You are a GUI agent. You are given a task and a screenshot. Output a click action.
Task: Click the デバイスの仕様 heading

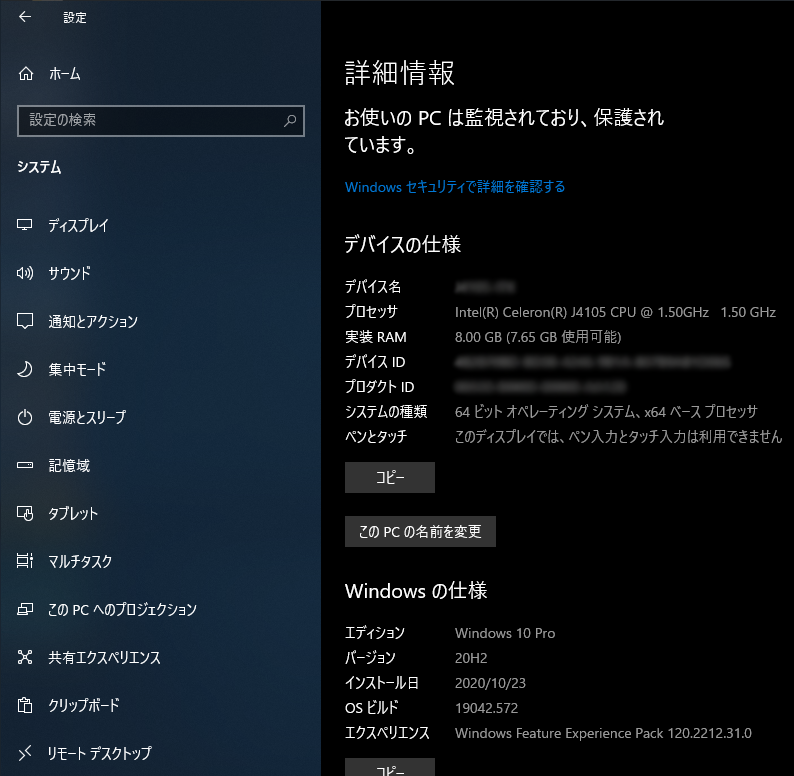click(403, 244)
